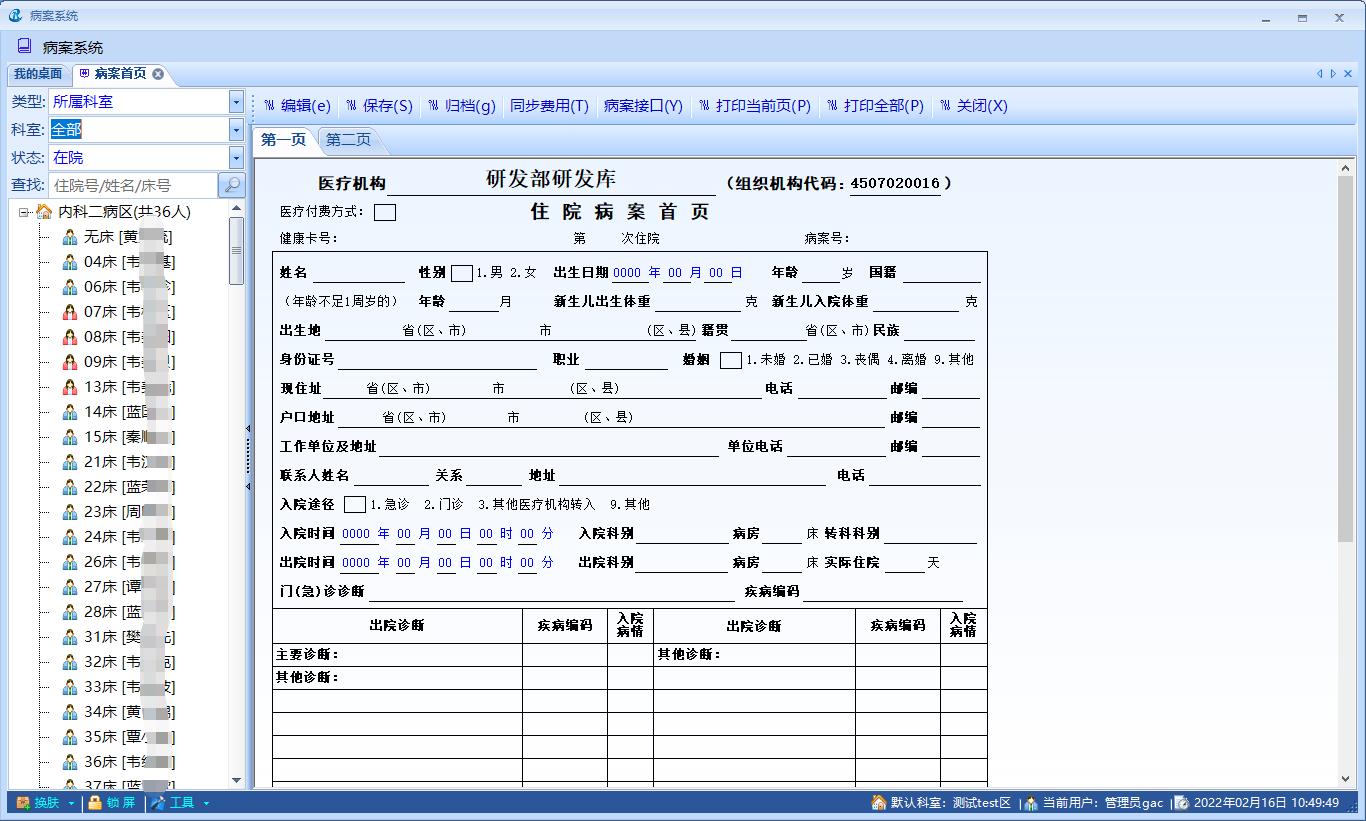The image size is (1366, 821).
Task: Click the 病案接口(Y) button
Action: point(643,106)
